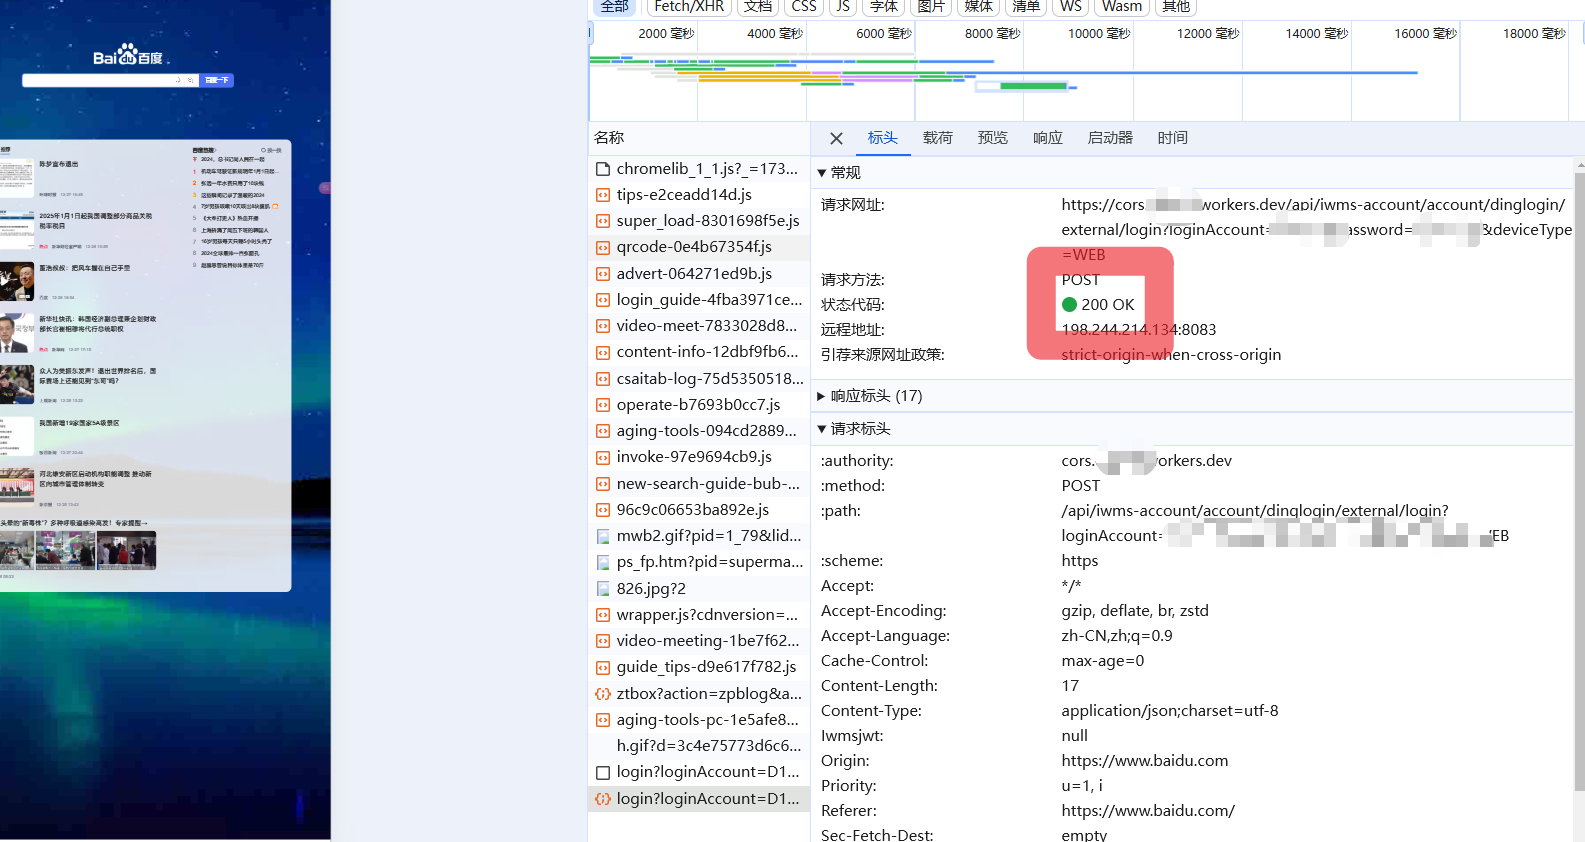Toggle the Wasm request type filter
Image resolution: width=1585 pixels, height=842 pixels.
coord(1122,7)
